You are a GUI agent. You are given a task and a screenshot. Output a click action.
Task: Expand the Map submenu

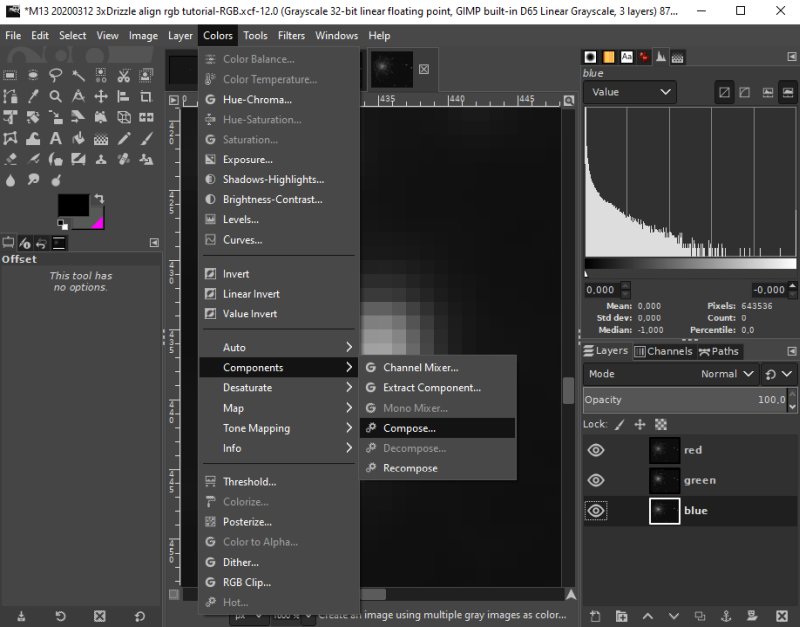tap(278, 408)
